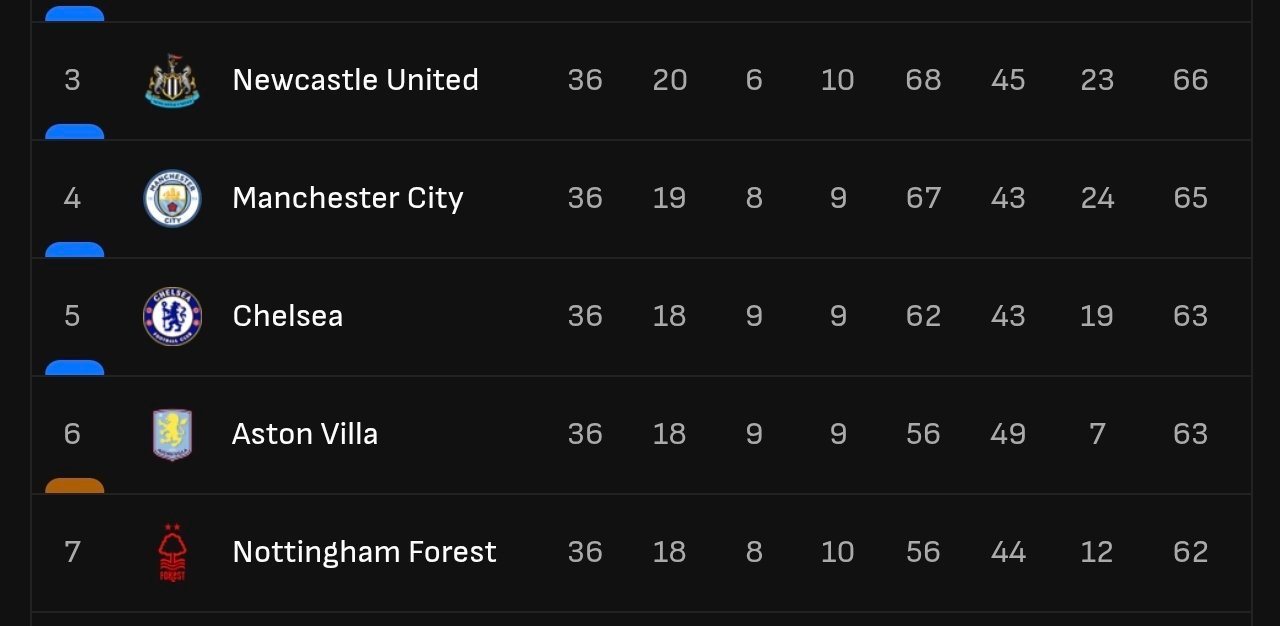Open the Manchester City team link
The width and height of the screenshot is (1280, 626).
[x=348, y=198]
